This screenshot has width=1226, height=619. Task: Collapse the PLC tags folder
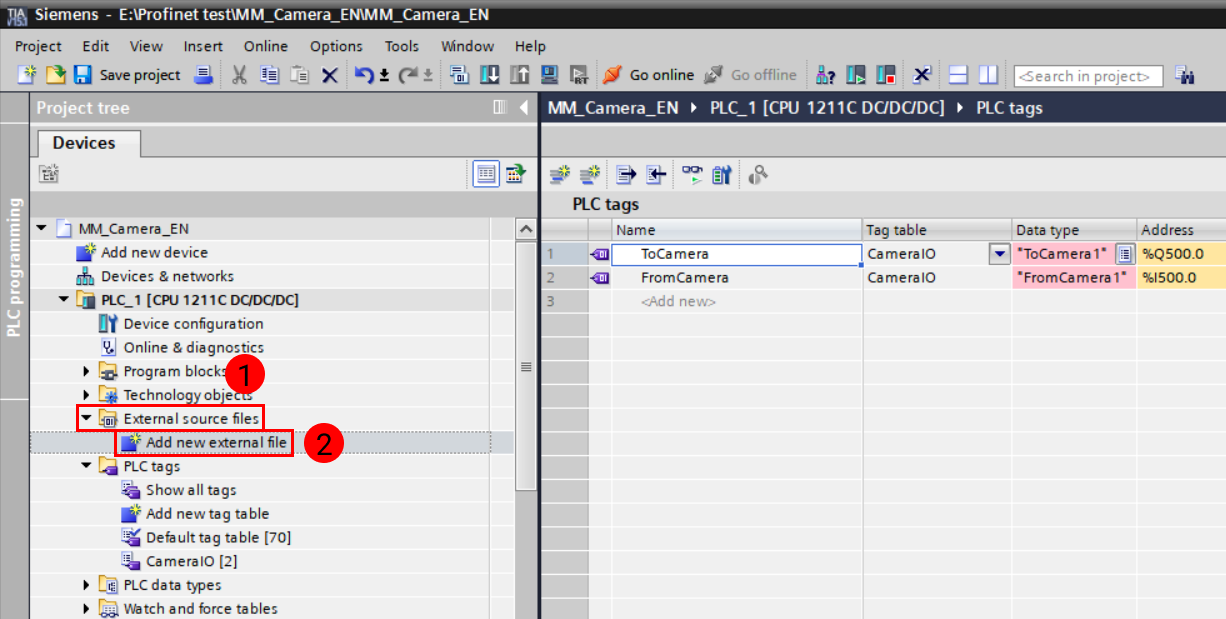point(86,466)
